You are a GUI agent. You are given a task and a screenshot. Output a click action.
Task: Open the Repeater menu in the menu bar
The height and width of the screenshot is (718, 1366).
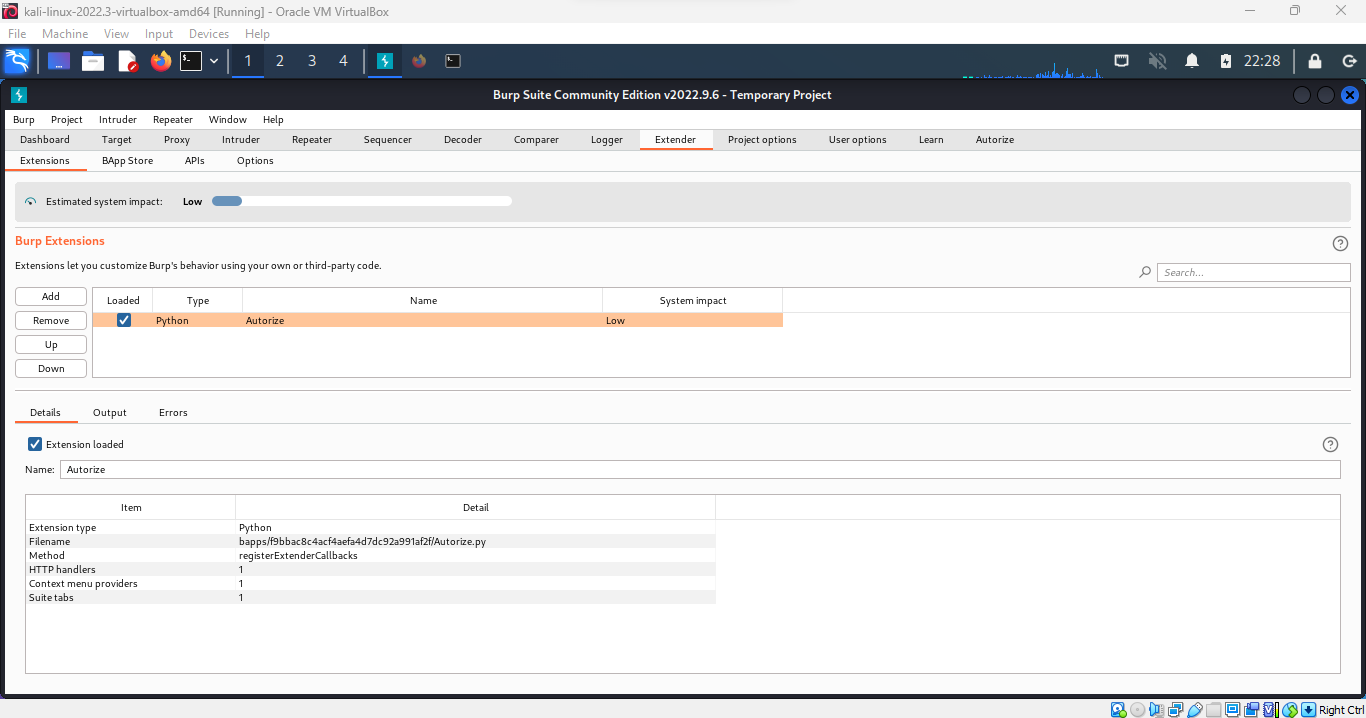tap(173, 119)
